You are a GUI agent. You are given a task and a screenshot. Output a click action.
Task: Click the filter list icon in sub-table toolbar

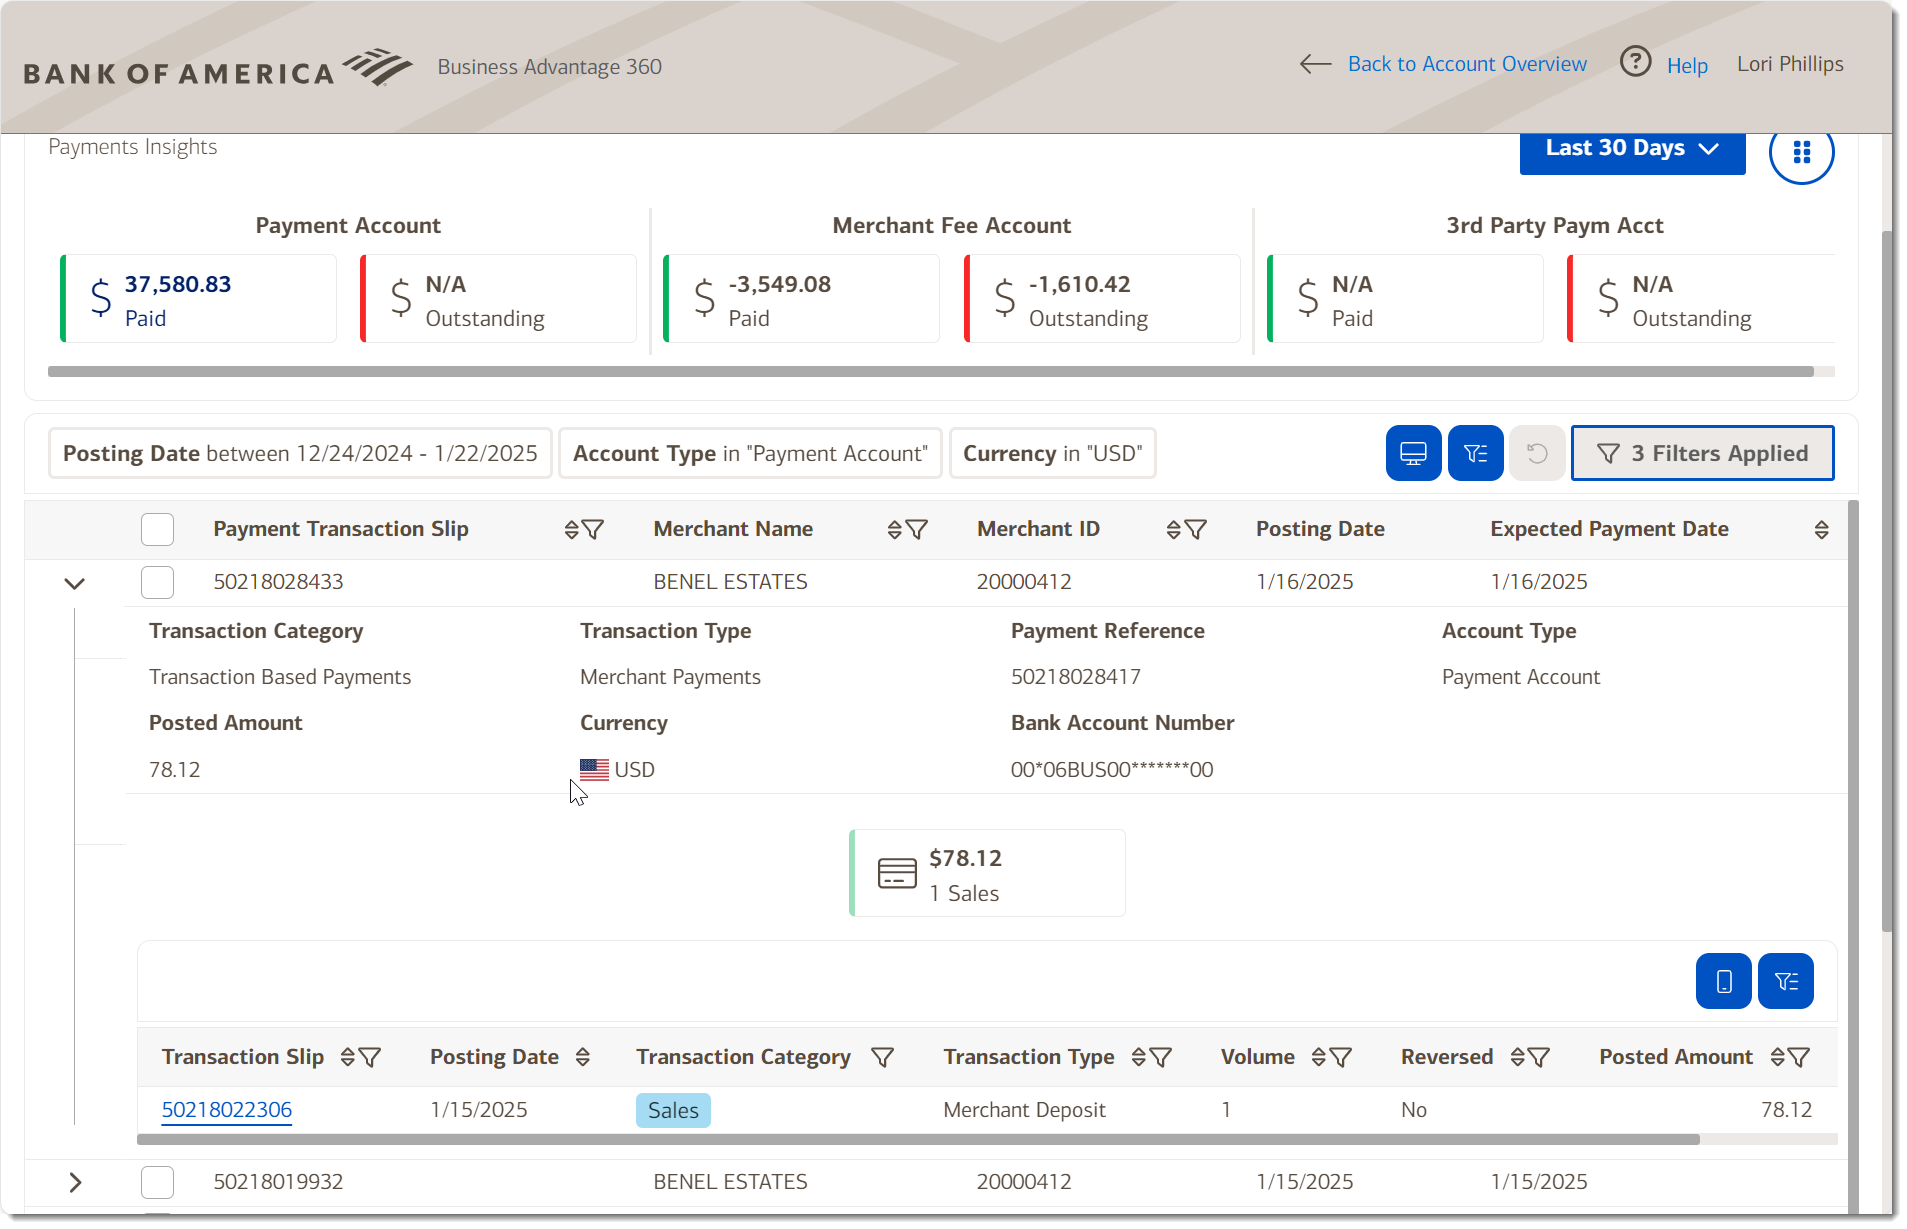click(x=1786, y=981)
